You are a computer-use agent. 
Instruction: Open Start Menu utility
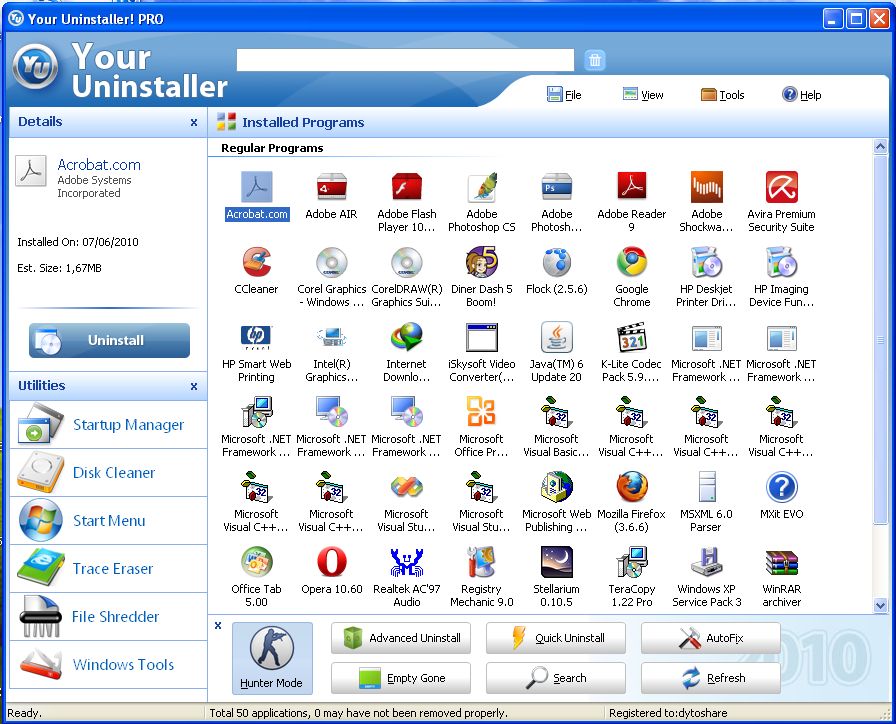109,521
